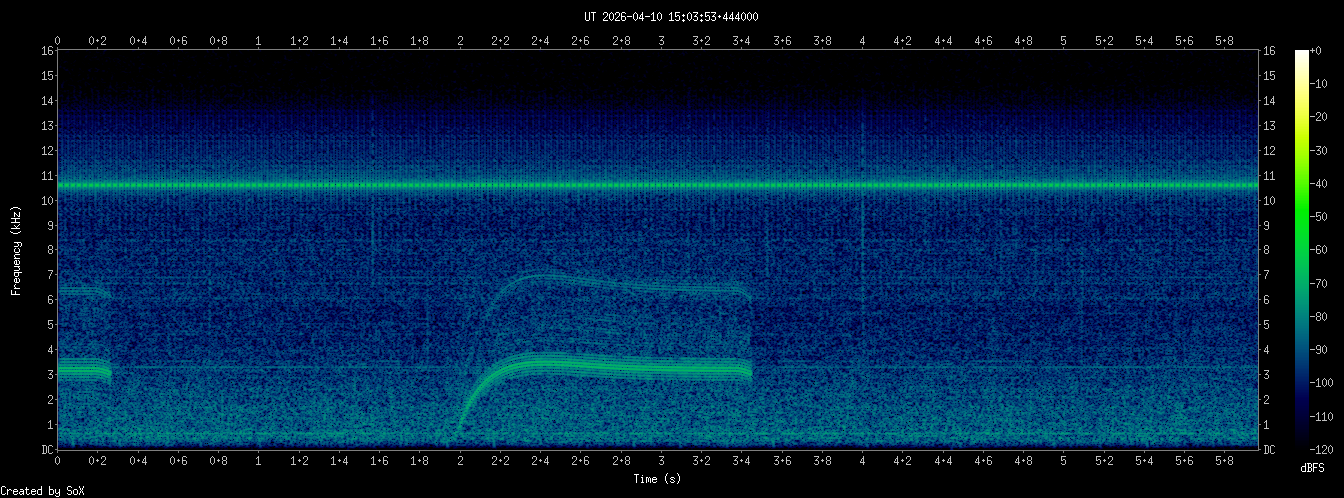Click the 1 second tick on the bottom time axis
1344x498 pixels.
pos(259,459)
